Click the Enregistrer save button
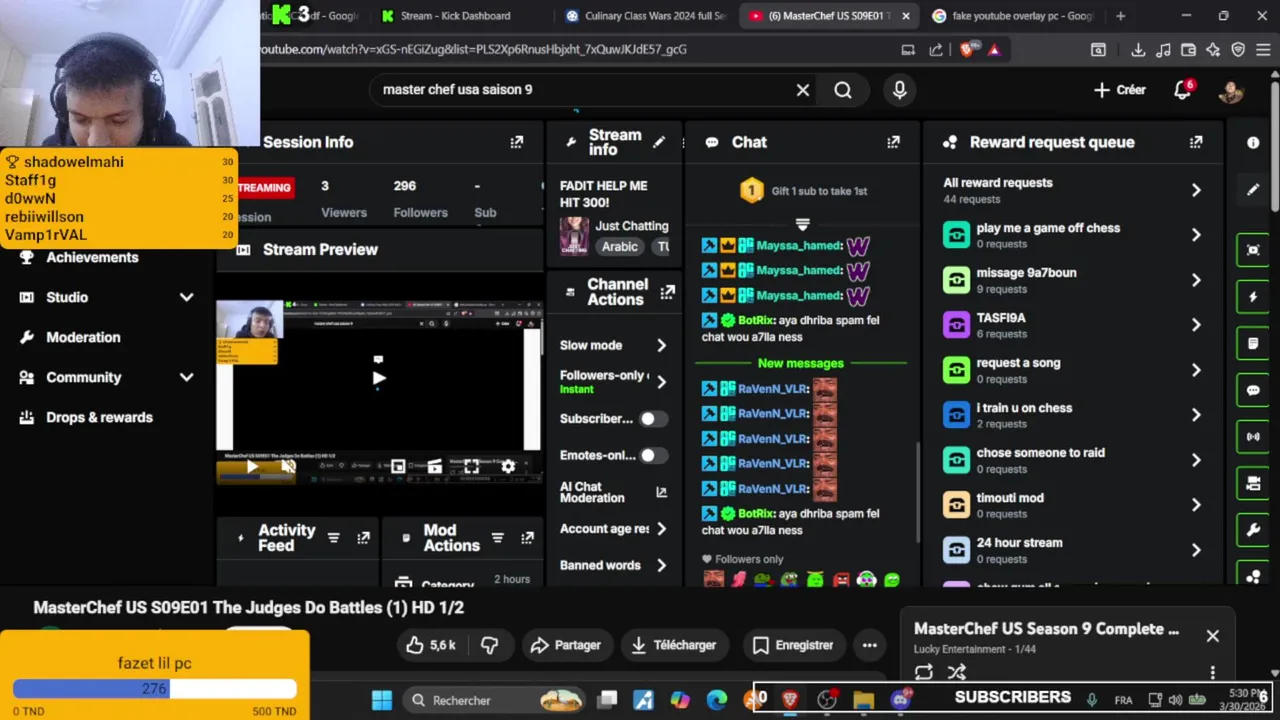 793,645
